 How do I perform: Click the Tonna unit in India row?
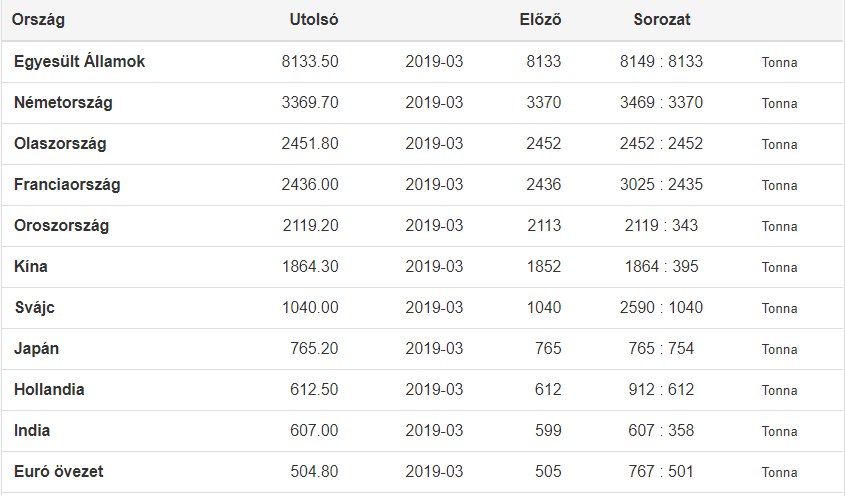click(779, 432)
